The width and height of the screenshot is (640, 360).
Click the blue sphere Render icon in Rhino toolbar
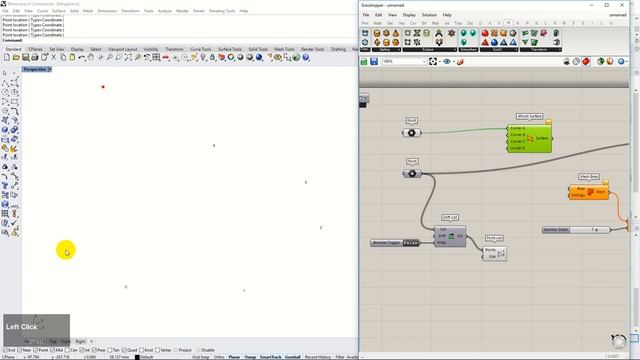pos(259,58)
